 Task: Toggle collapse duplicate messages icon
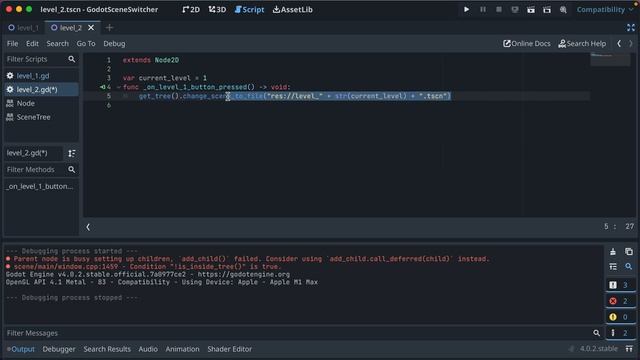click(613, 267)
